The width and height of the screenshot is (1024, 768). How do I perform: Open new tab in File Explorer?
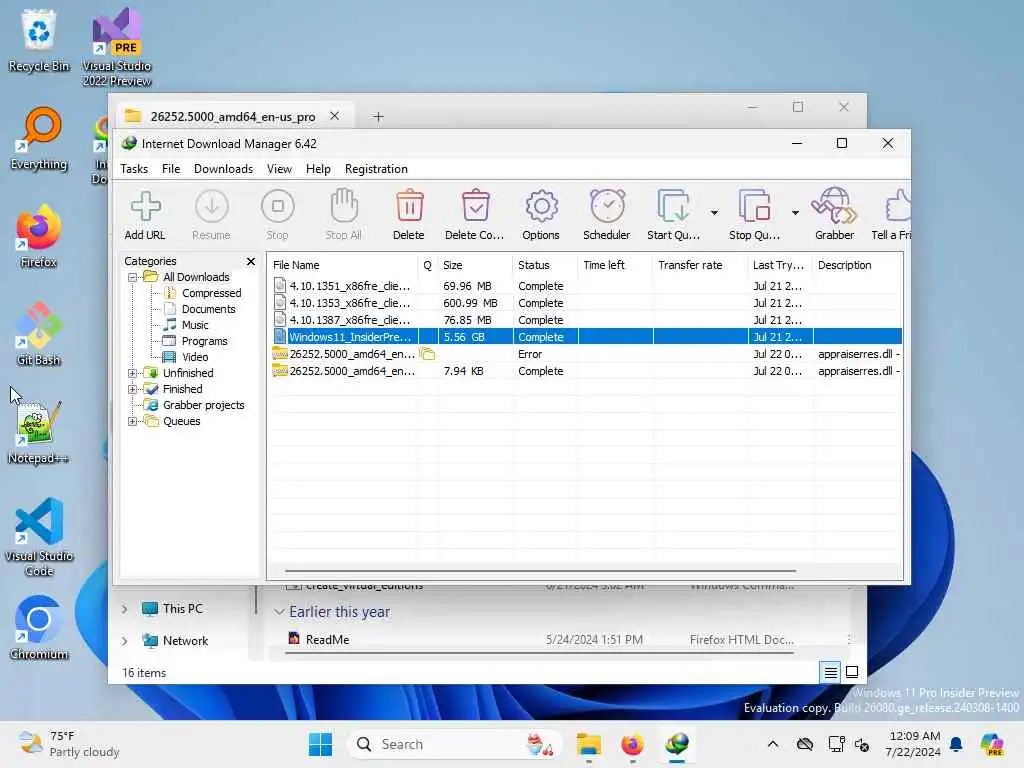click(x=378, y=117)
